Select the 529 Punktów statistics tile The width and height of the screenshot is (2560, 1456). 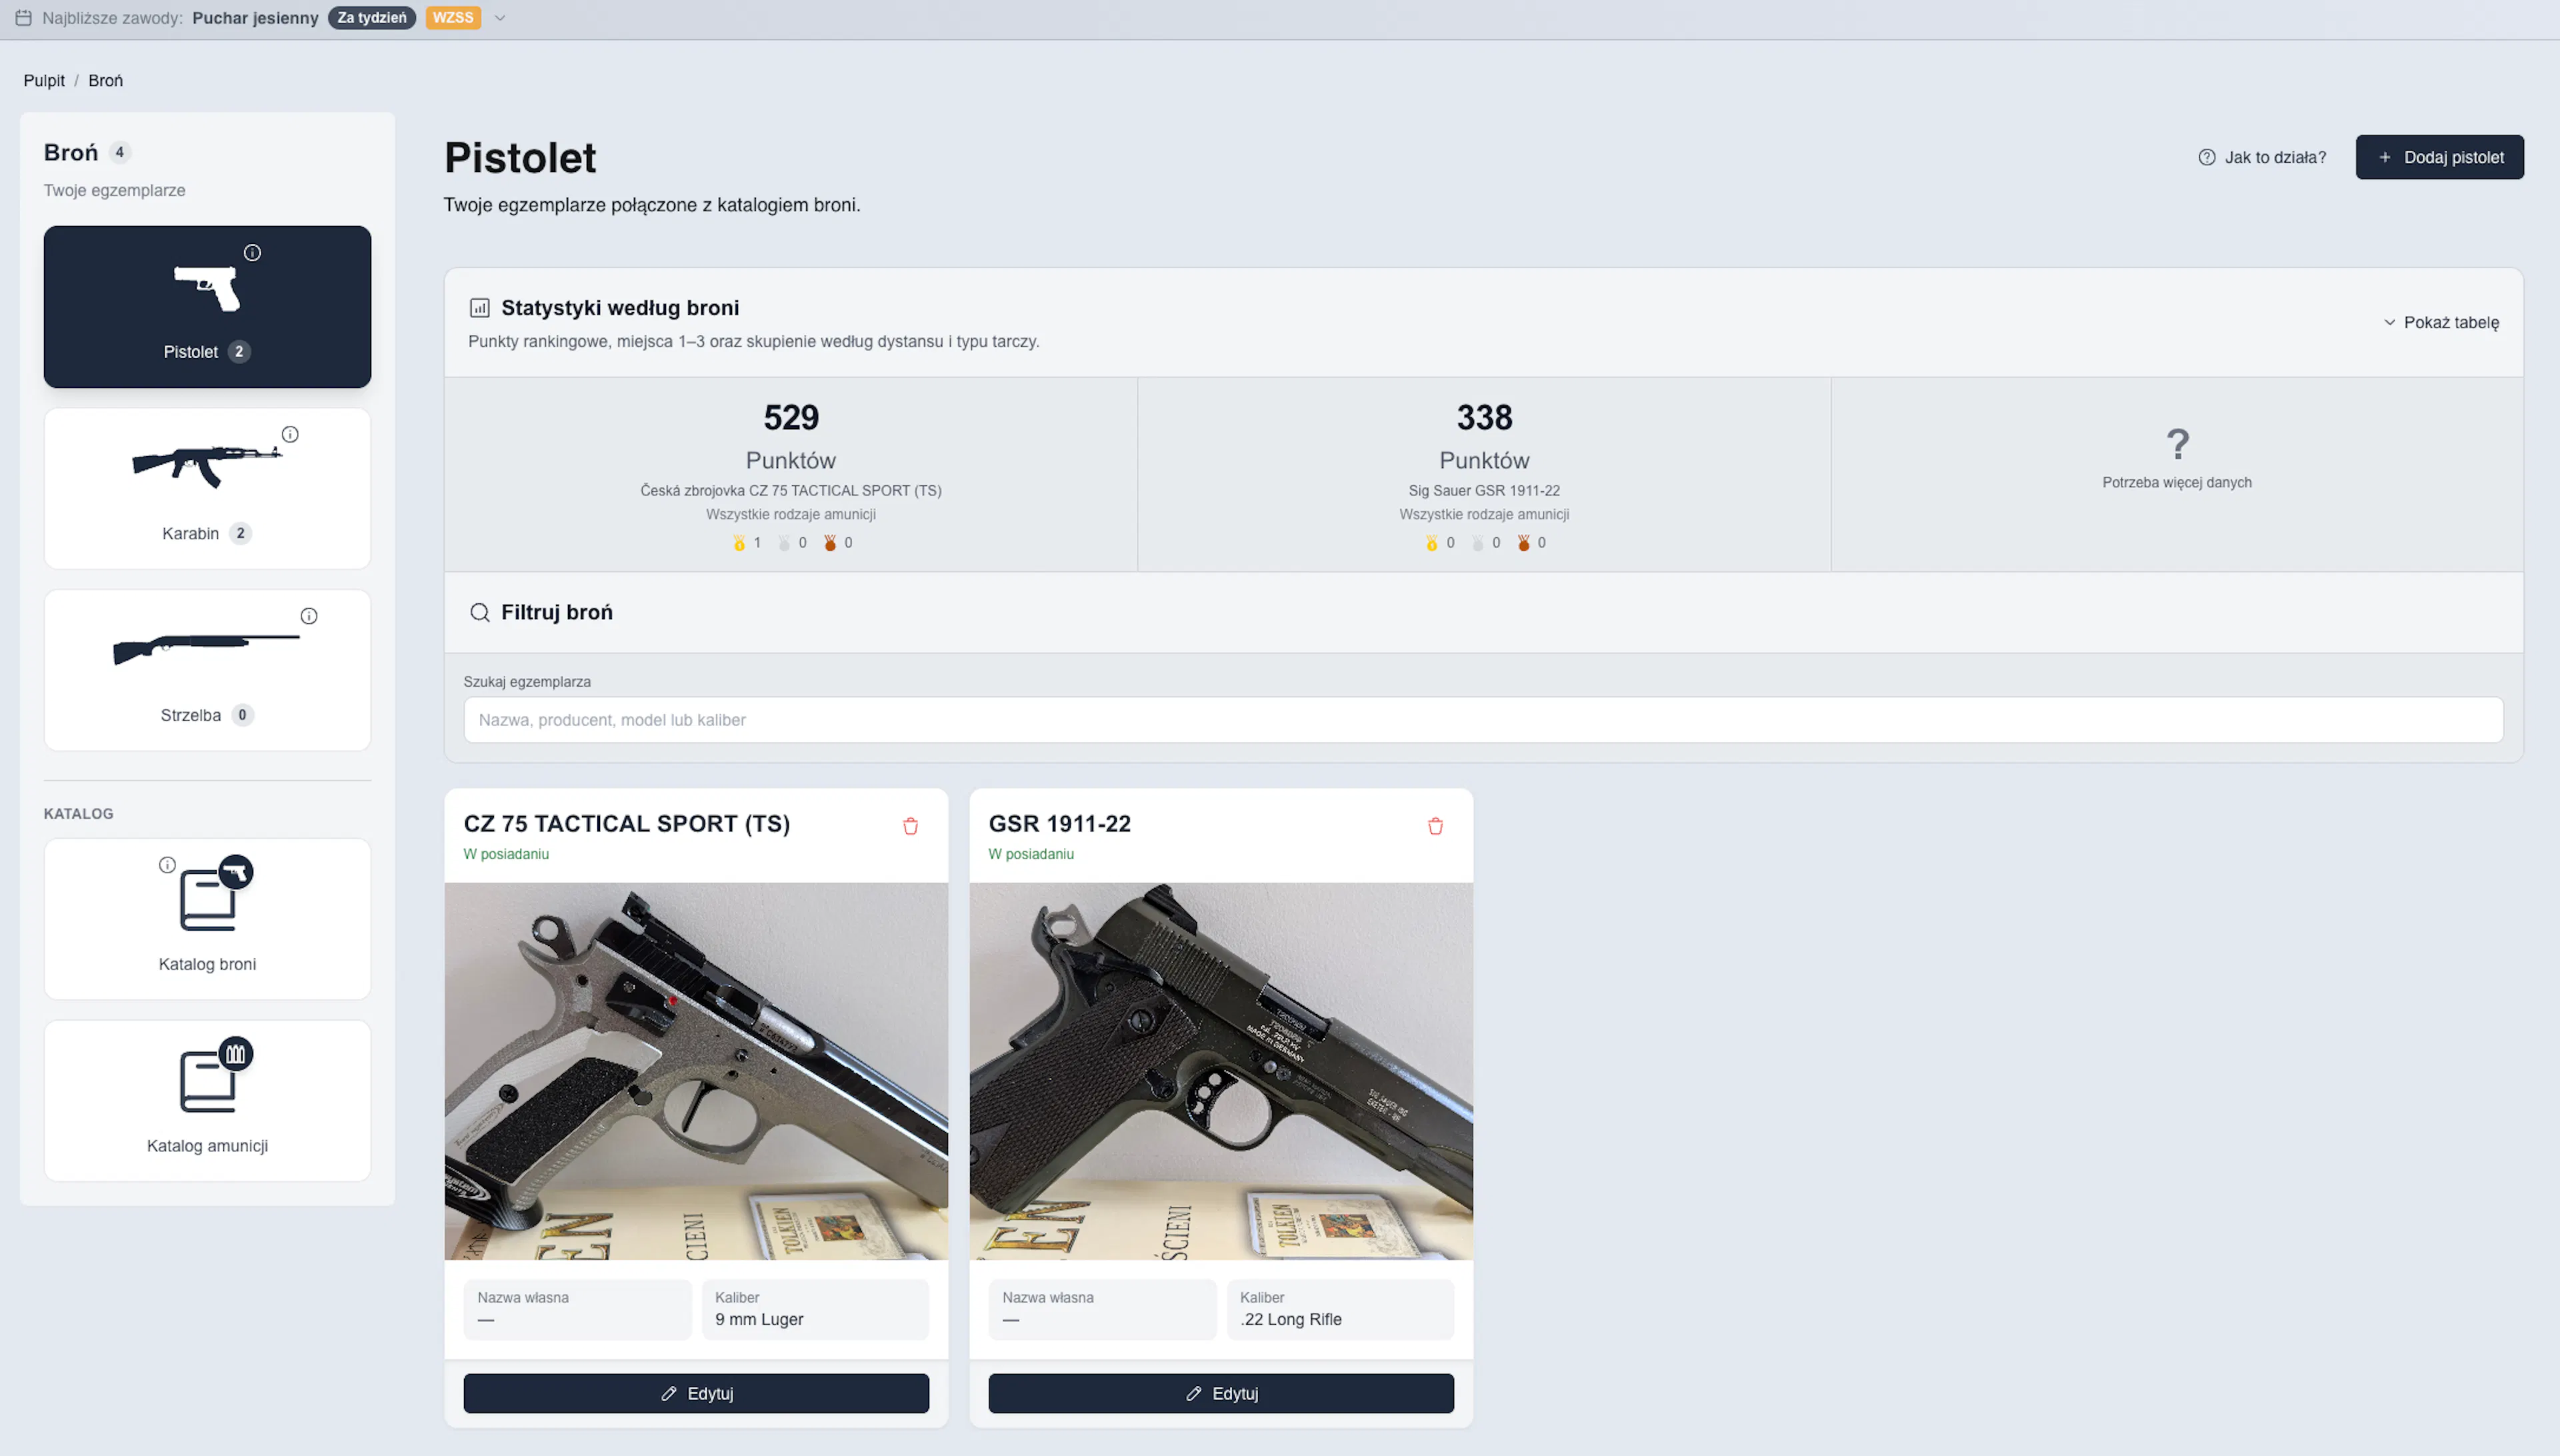point(791,474)
